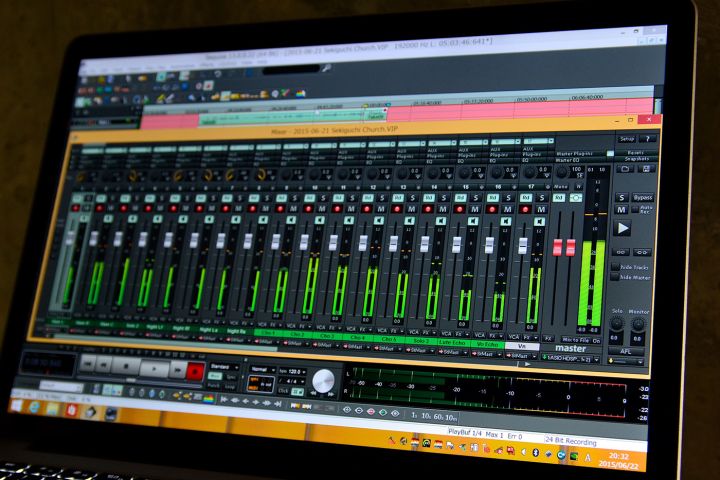This screenshot has width=720, height=480.
Task: Open the Windows Start button
Action: tap(17, 404)
